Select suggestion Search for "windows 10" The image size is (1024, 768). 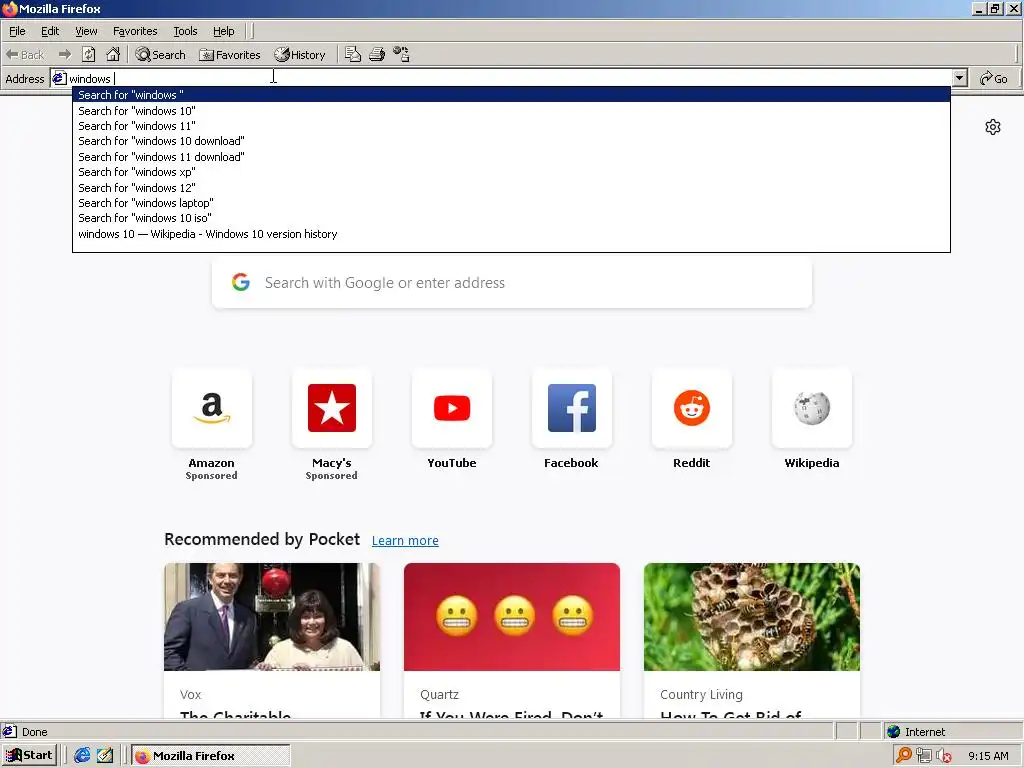pyautogui.click(x=511, y=111)
